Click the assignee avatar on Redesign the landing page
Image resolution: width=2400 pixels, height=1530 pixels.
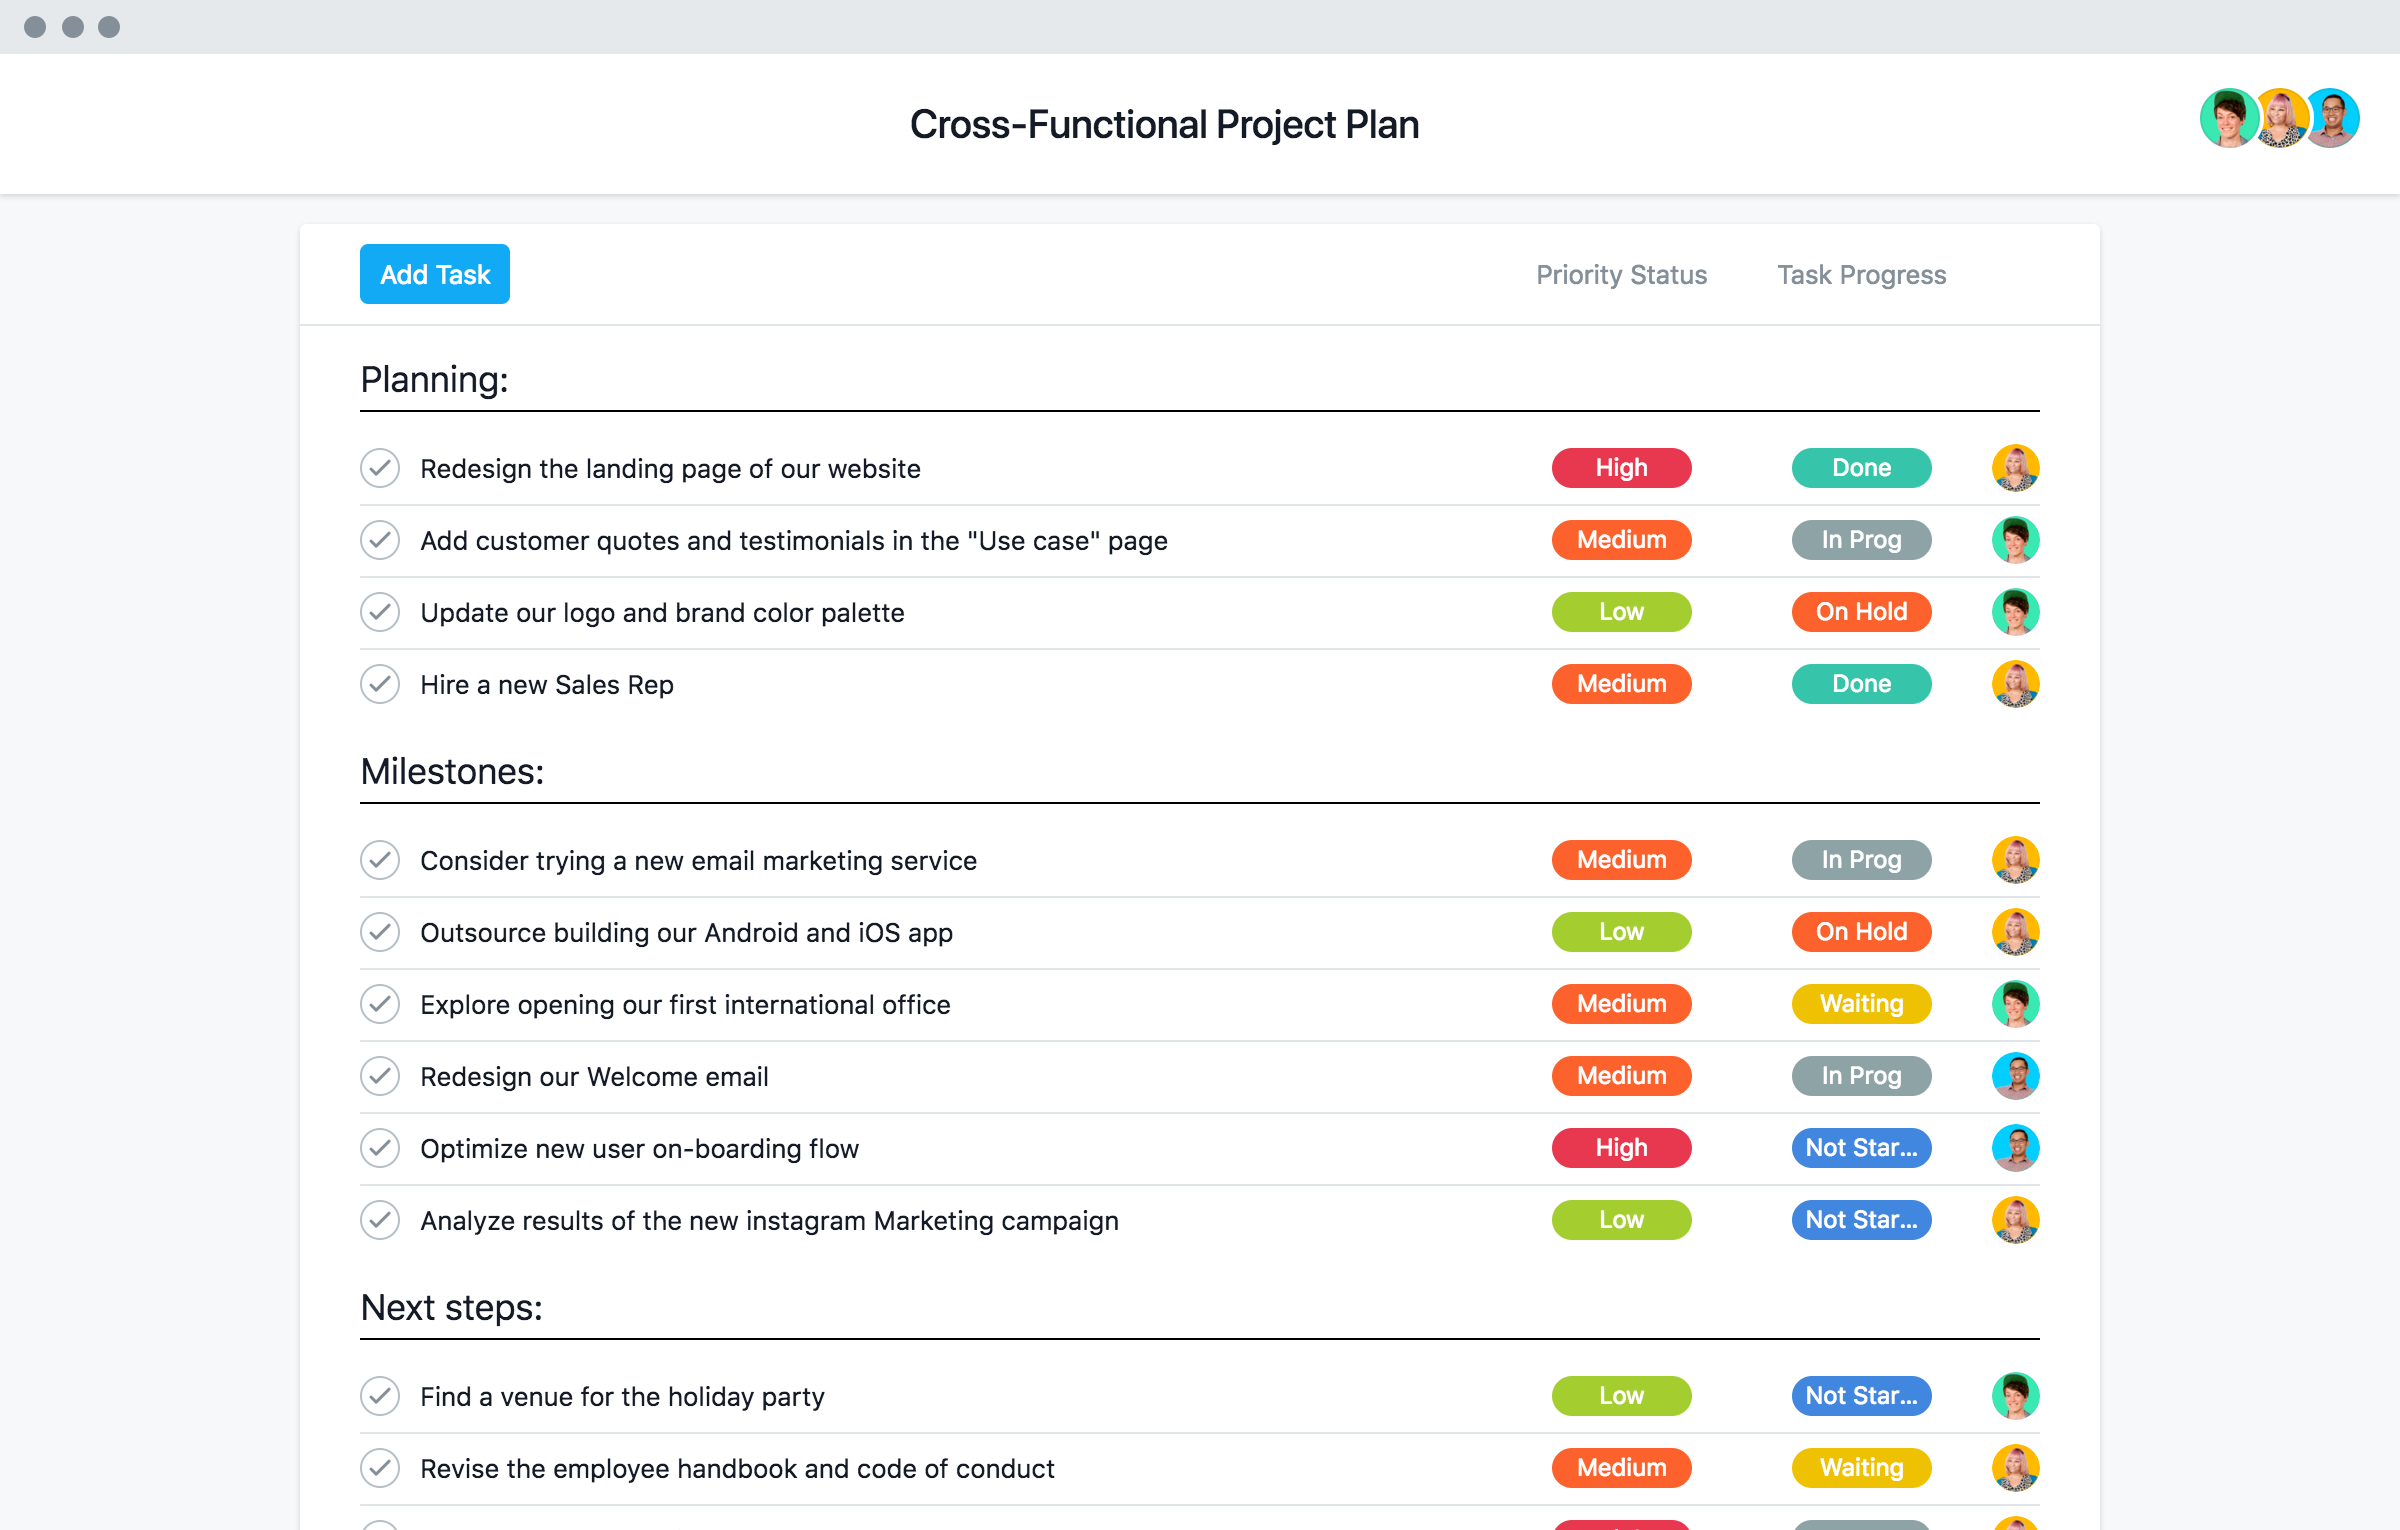click(x=2016, y=468)
